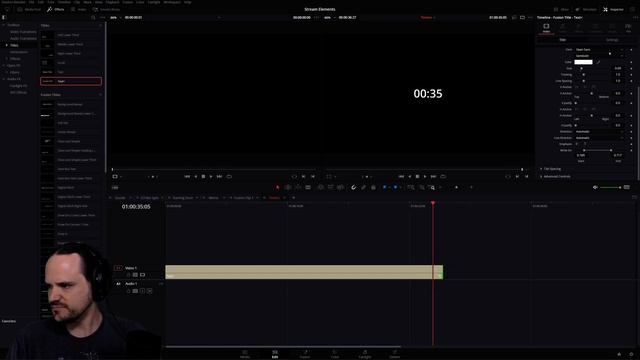Viewport: 640px width, 360px height.
Task: Click the Custom Zoom magnifier icon
Action: pyautogui.click(x=432, y=187)
